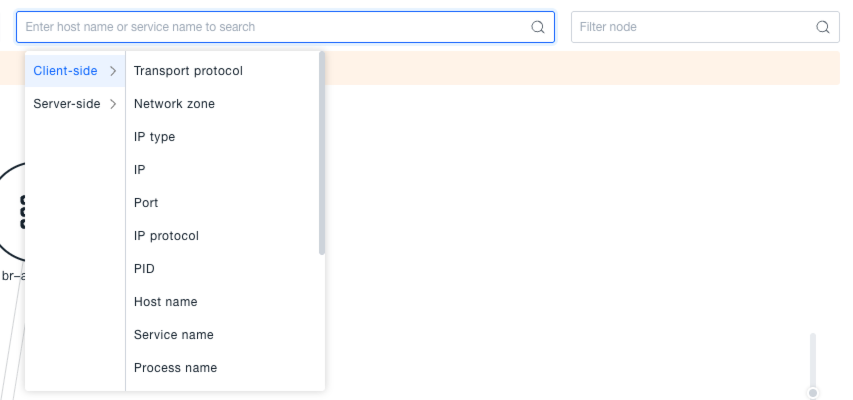Select the PID option
853x400 pixels.
coord(144,269)
